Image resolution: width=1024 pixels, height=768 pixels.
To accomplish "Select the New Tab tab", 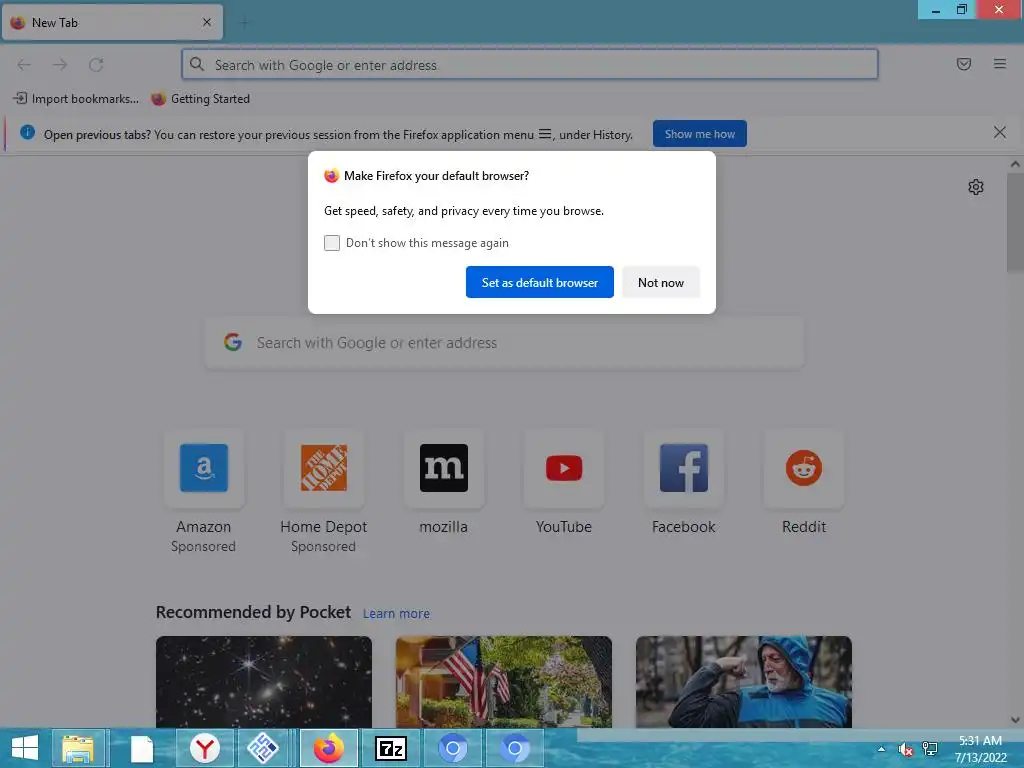I will pyautogui.click(x=112, y=23).
